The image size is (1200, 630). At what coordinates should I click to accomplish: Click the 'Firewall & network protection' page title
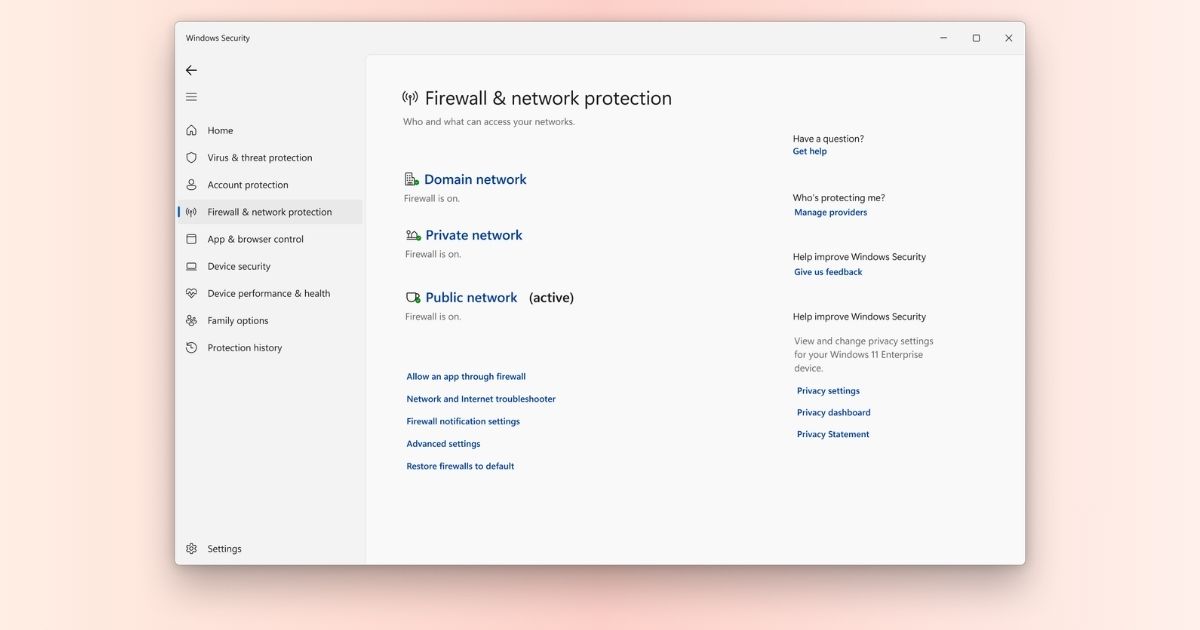click(x=548, y=98)
